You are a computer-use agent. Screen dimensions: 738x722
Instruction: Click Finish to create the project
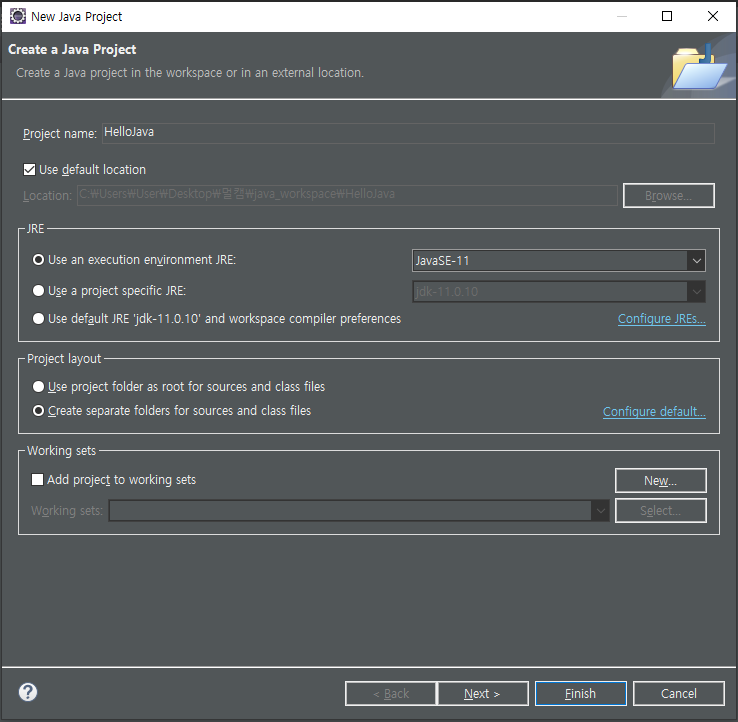coord(581,693)
